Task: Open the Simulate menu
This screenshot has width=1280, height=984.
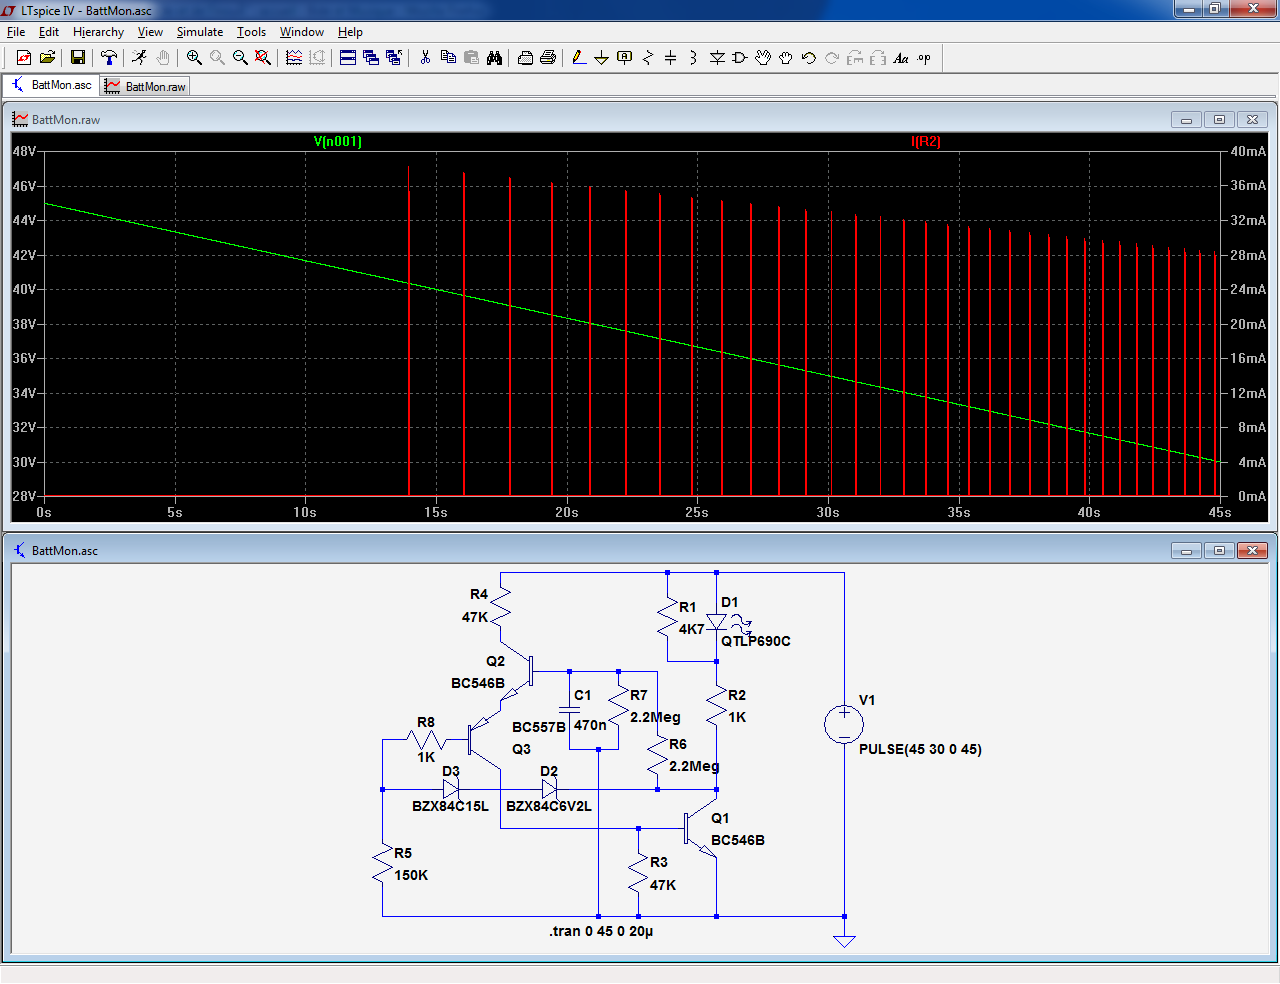Action: coord(200,32)
